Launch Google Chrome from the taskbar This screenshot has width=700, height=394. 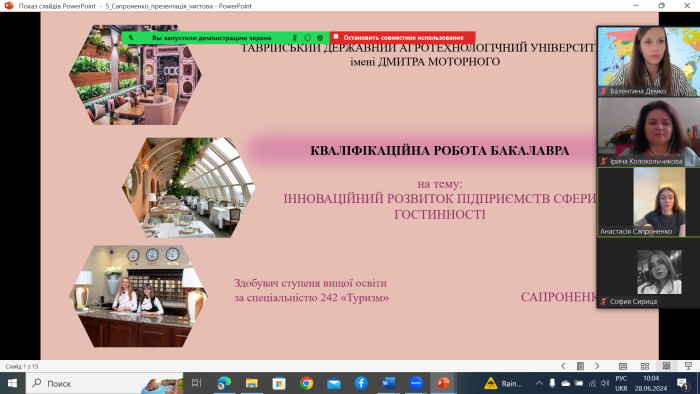point(306,383)
